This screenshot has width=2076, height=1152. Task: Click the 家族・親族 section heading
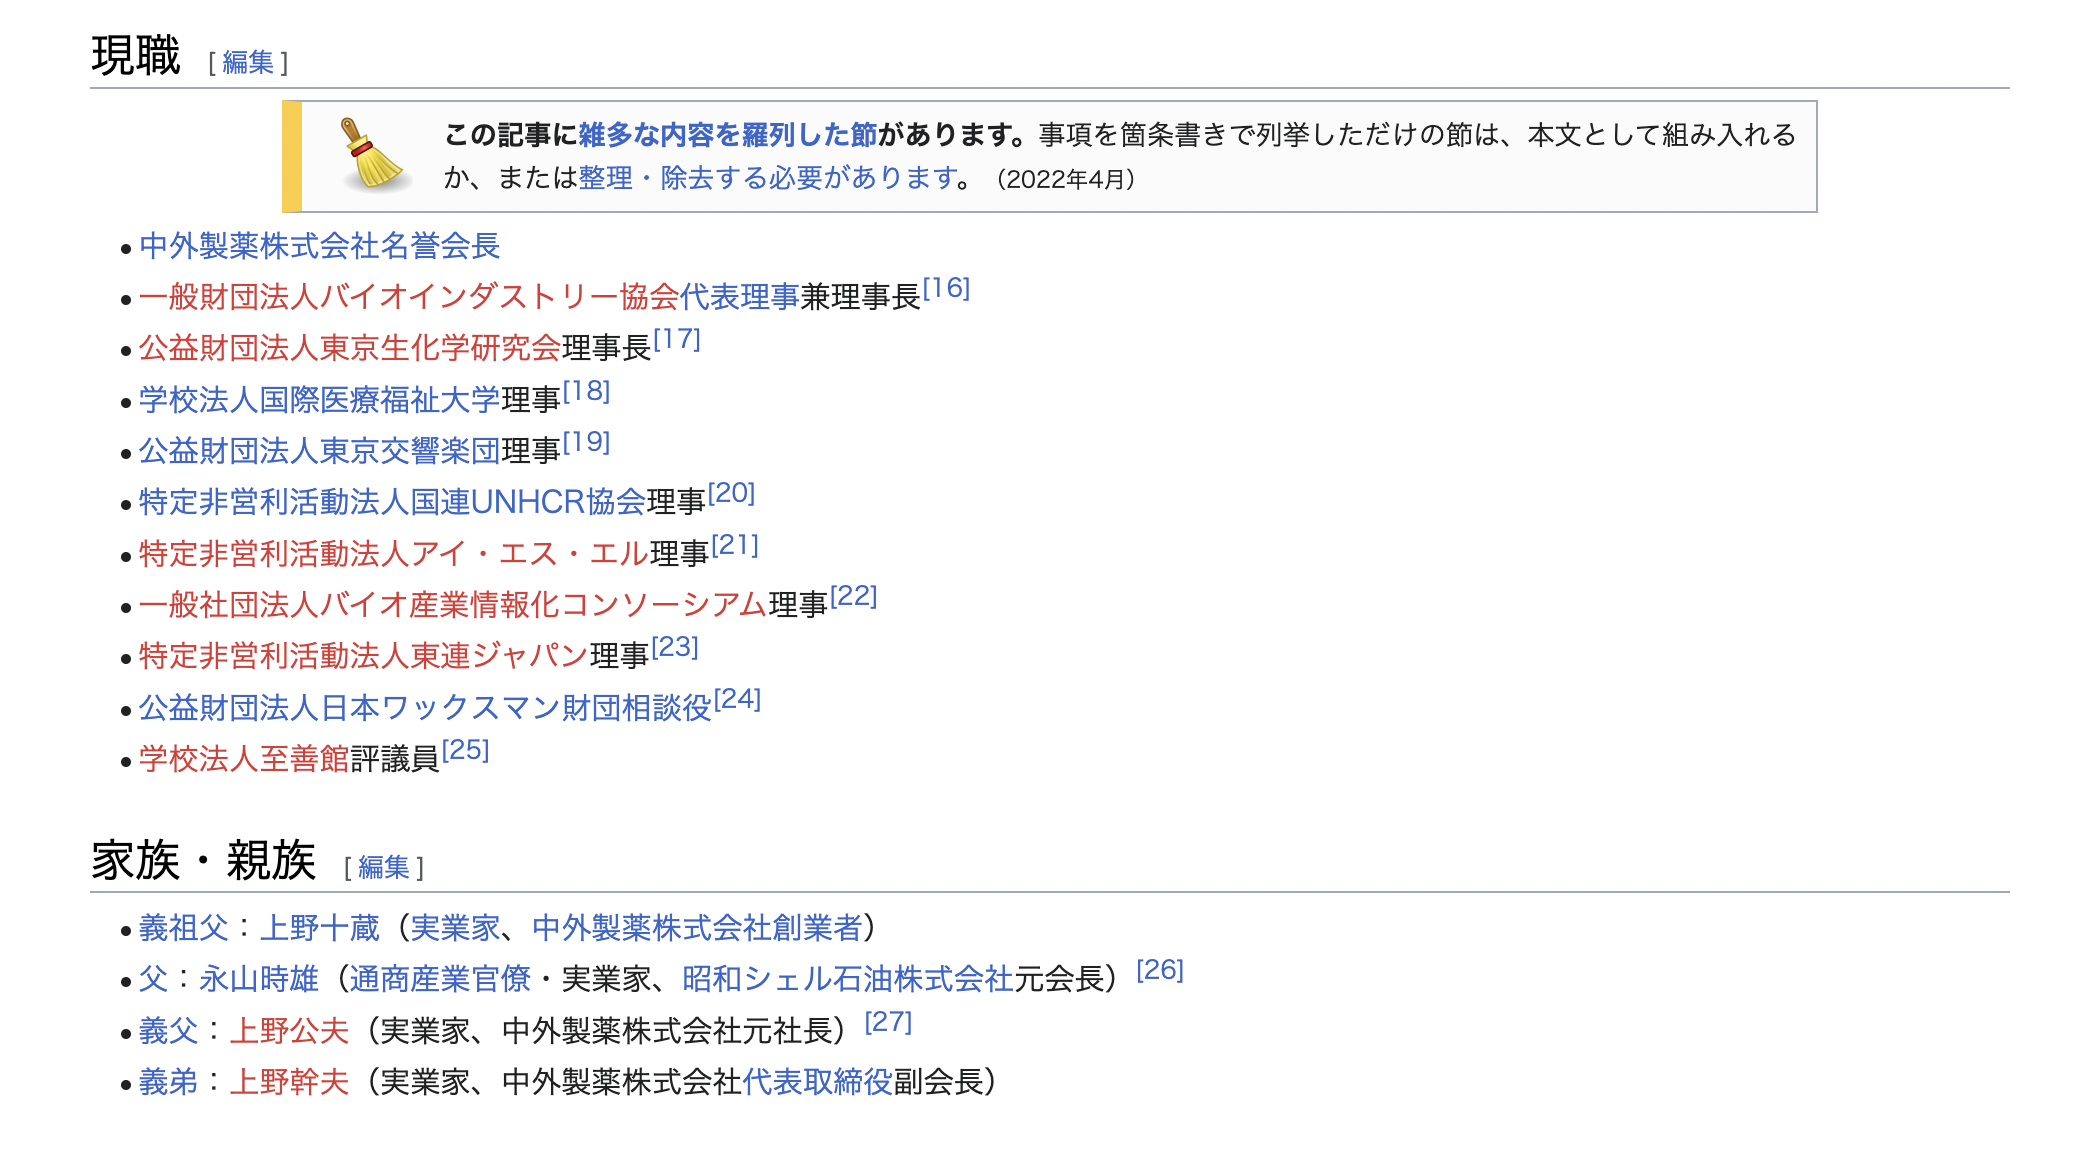tap(204, 861)
